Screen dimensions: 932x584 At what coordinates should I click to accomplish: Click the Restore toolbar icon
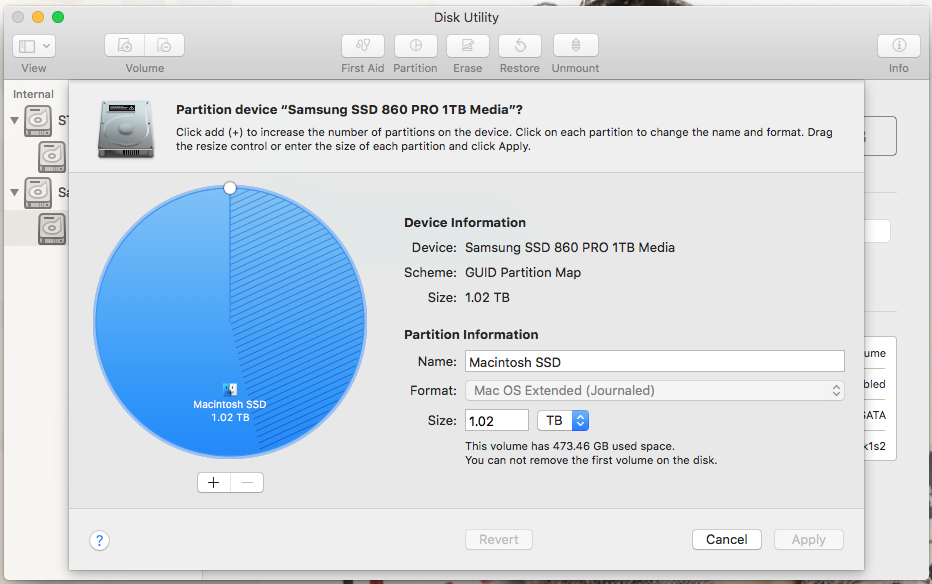519,46
